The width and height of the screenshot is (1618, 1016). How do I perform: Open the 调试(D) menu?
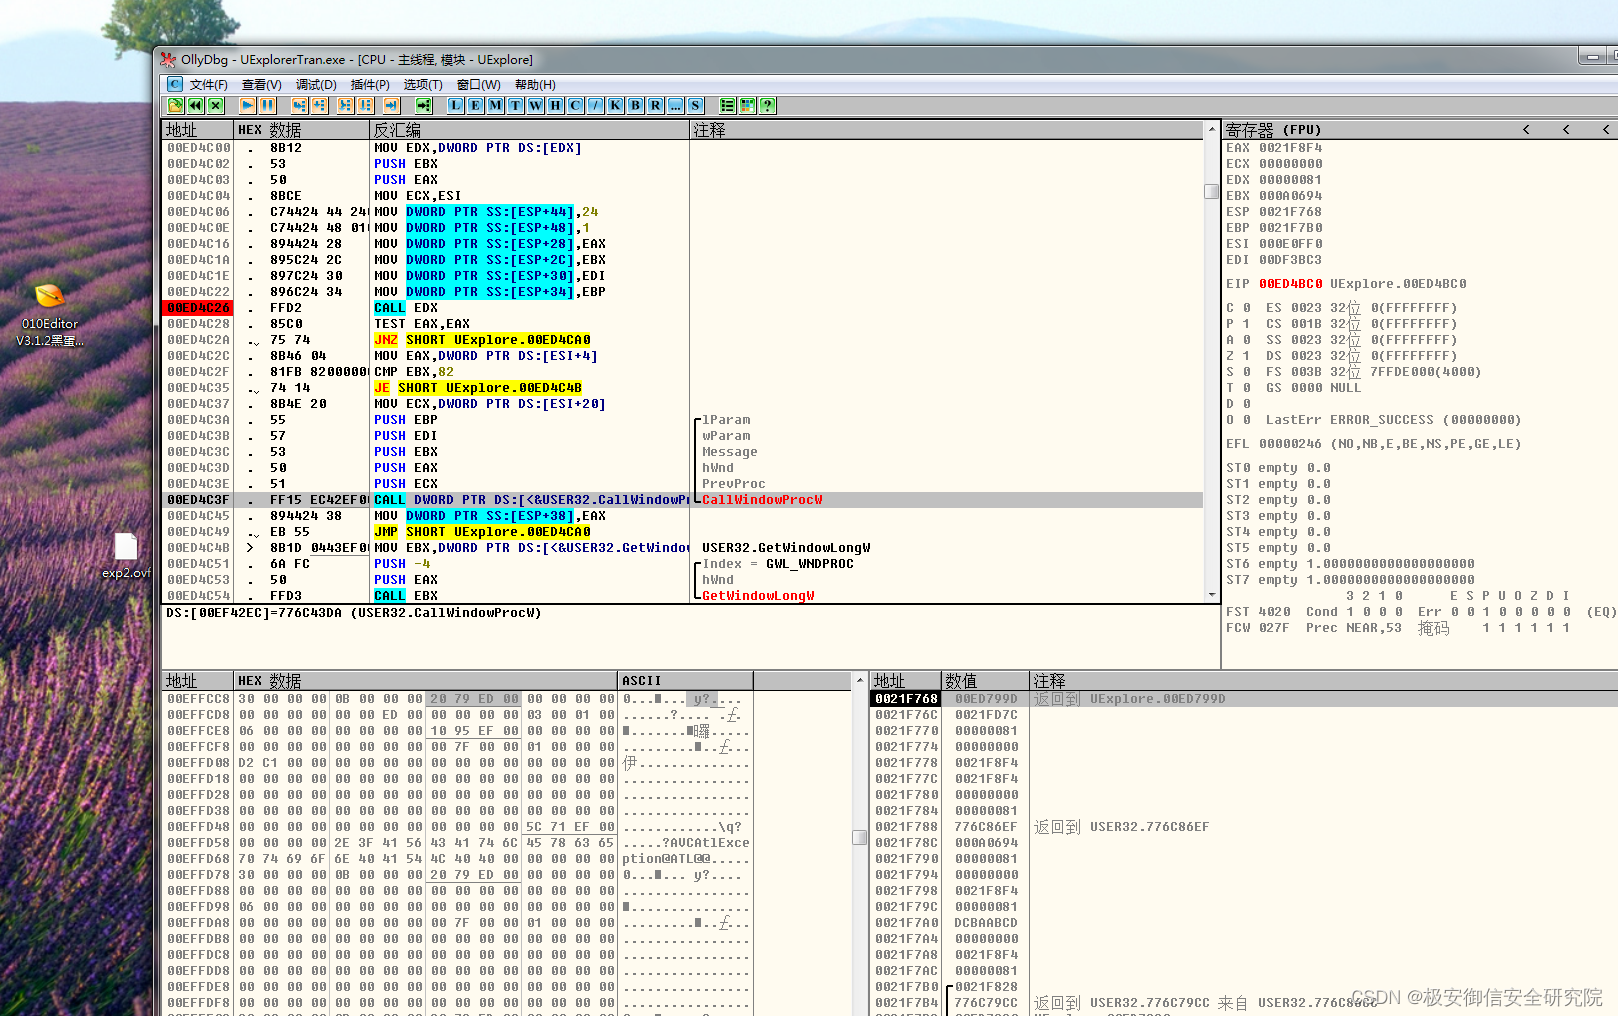click(x=316, y=85)
